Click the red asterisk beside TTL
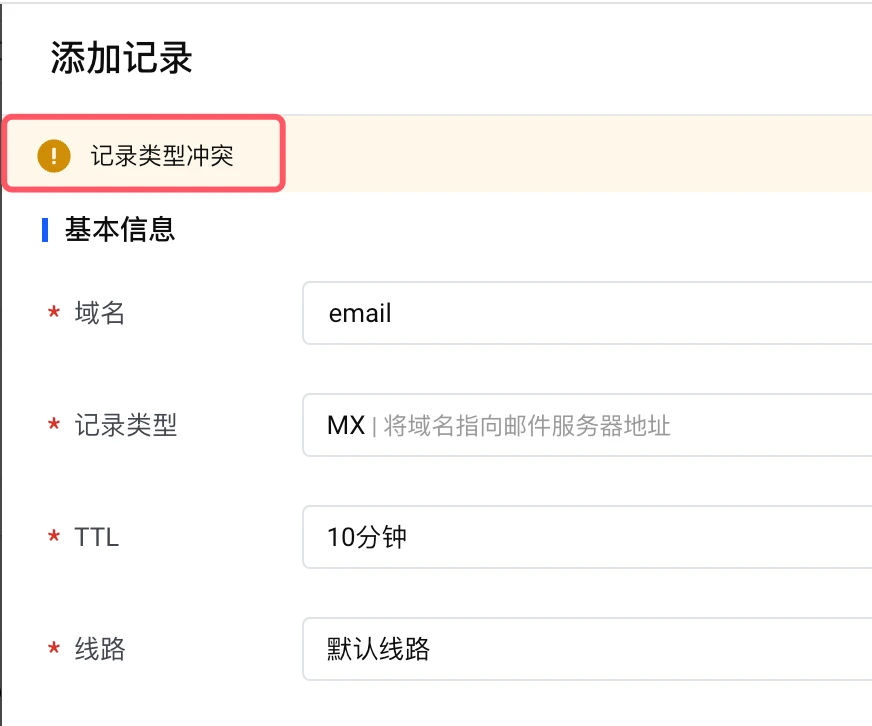872x726 pixels. point(54,538)
